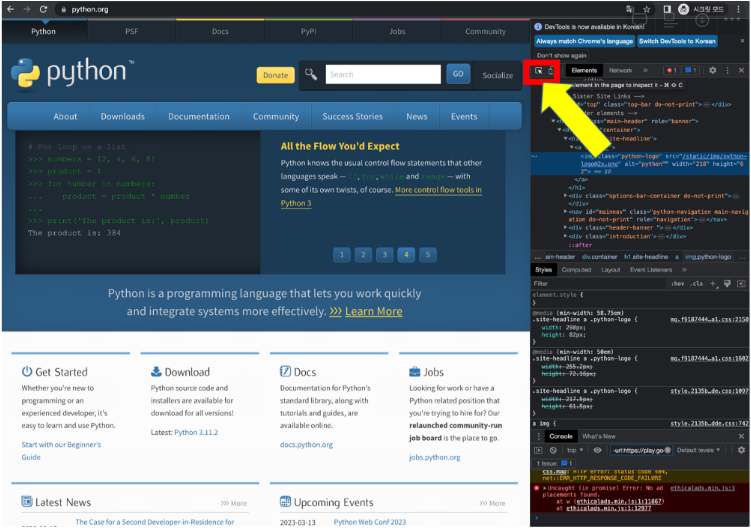Activate the DevTools element inspector picker
751x528 pixels.
(539, 71)
